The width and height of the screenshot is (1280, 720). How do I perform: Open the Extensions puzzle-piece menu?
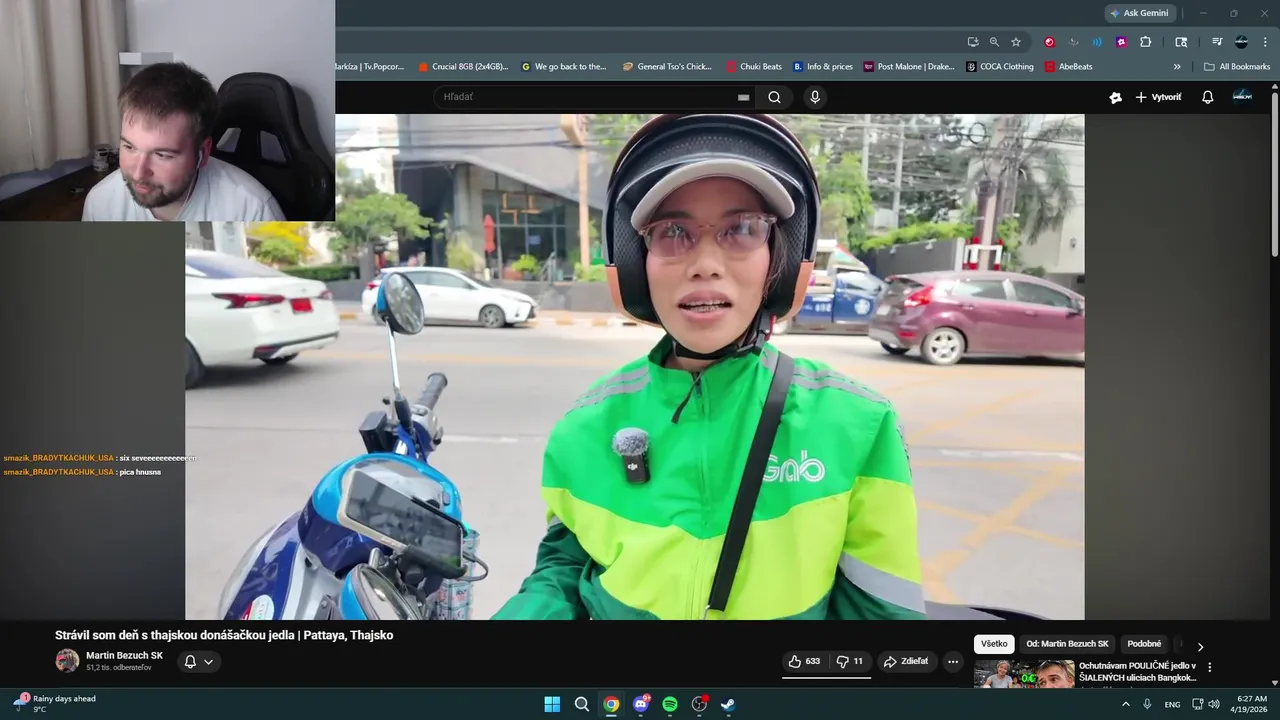(1146, 42)
